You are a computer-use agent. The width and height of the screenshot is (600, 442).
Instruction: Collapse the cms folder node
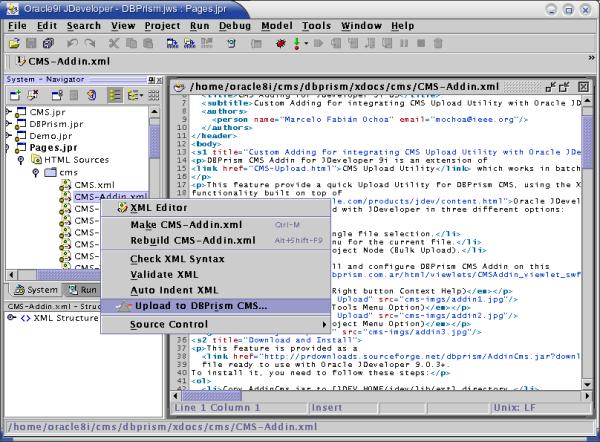pos(36,173)
